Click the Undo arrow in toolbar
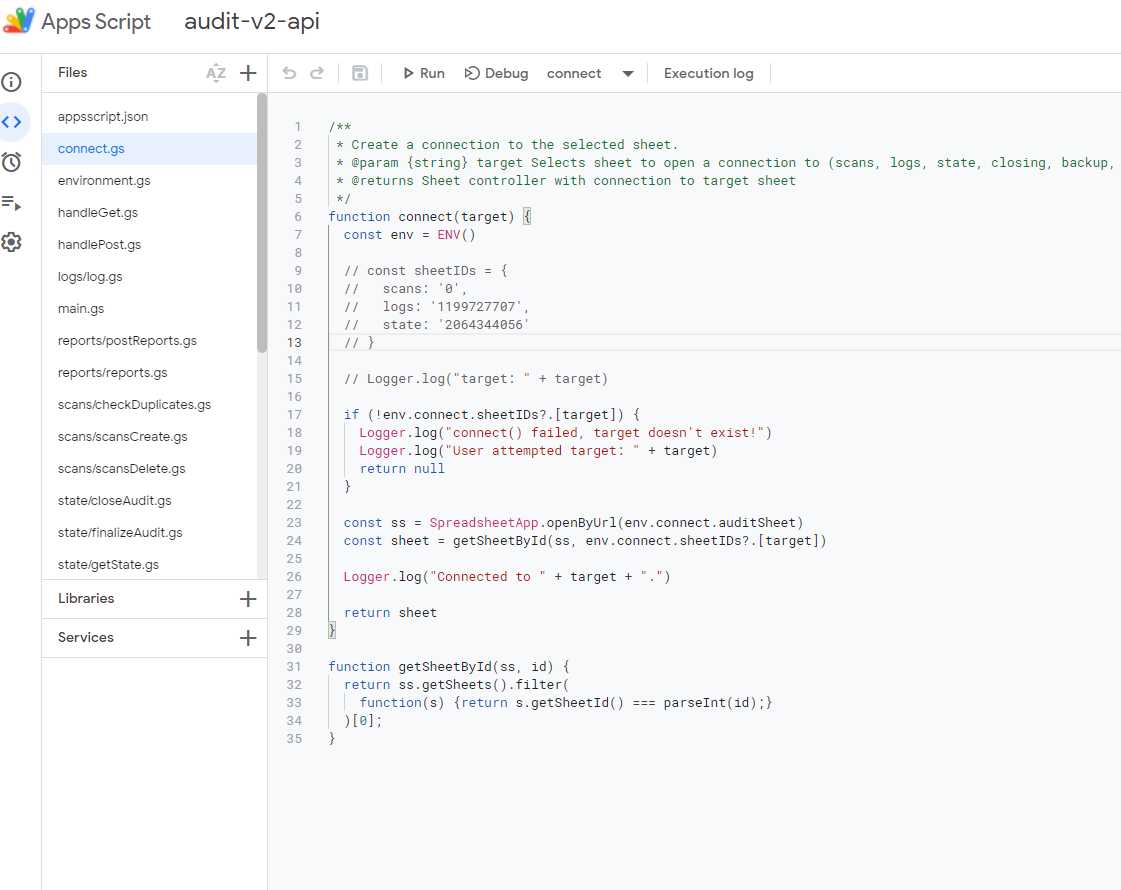 pos(289,73)
